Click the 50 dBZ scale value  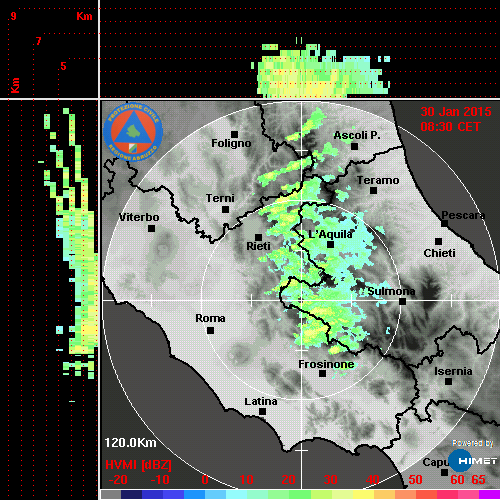(x=415, y=480)
